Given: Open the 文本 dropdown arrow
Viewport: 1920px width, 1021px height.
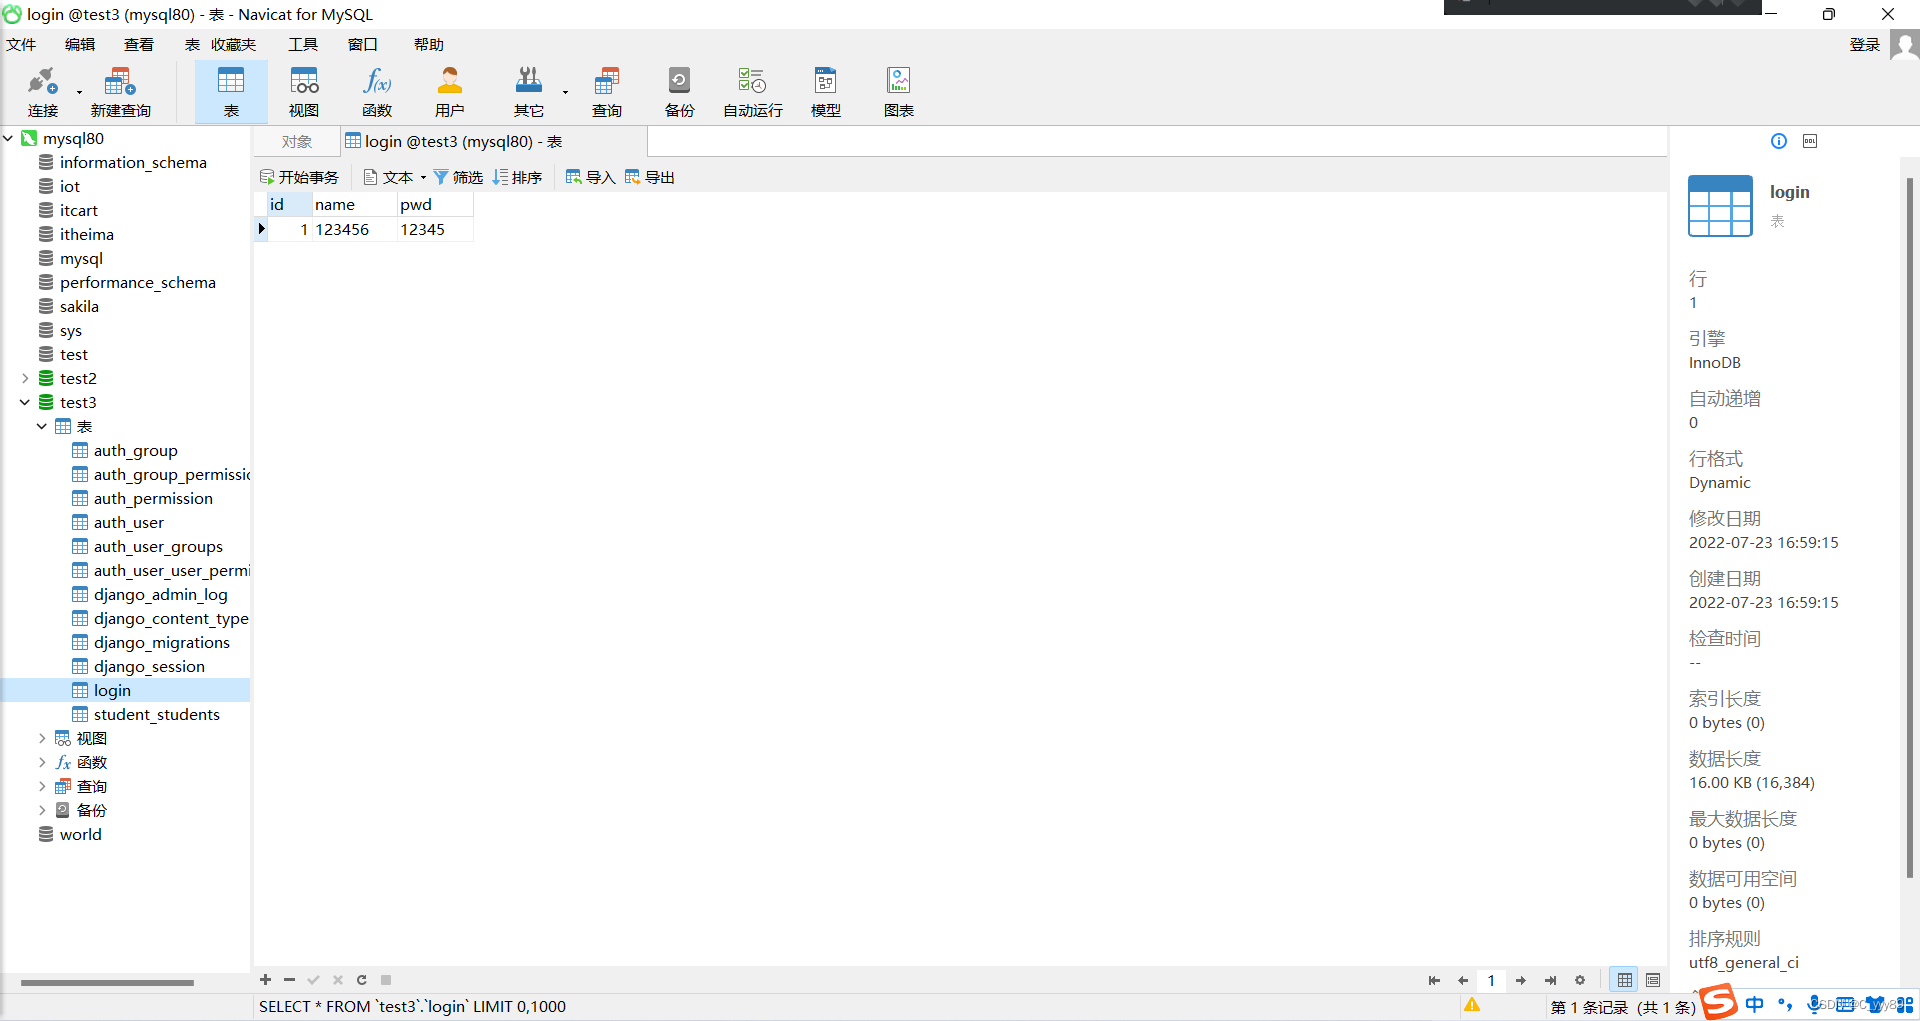Looking at the screenshot, I should click(x=423, y=177).
